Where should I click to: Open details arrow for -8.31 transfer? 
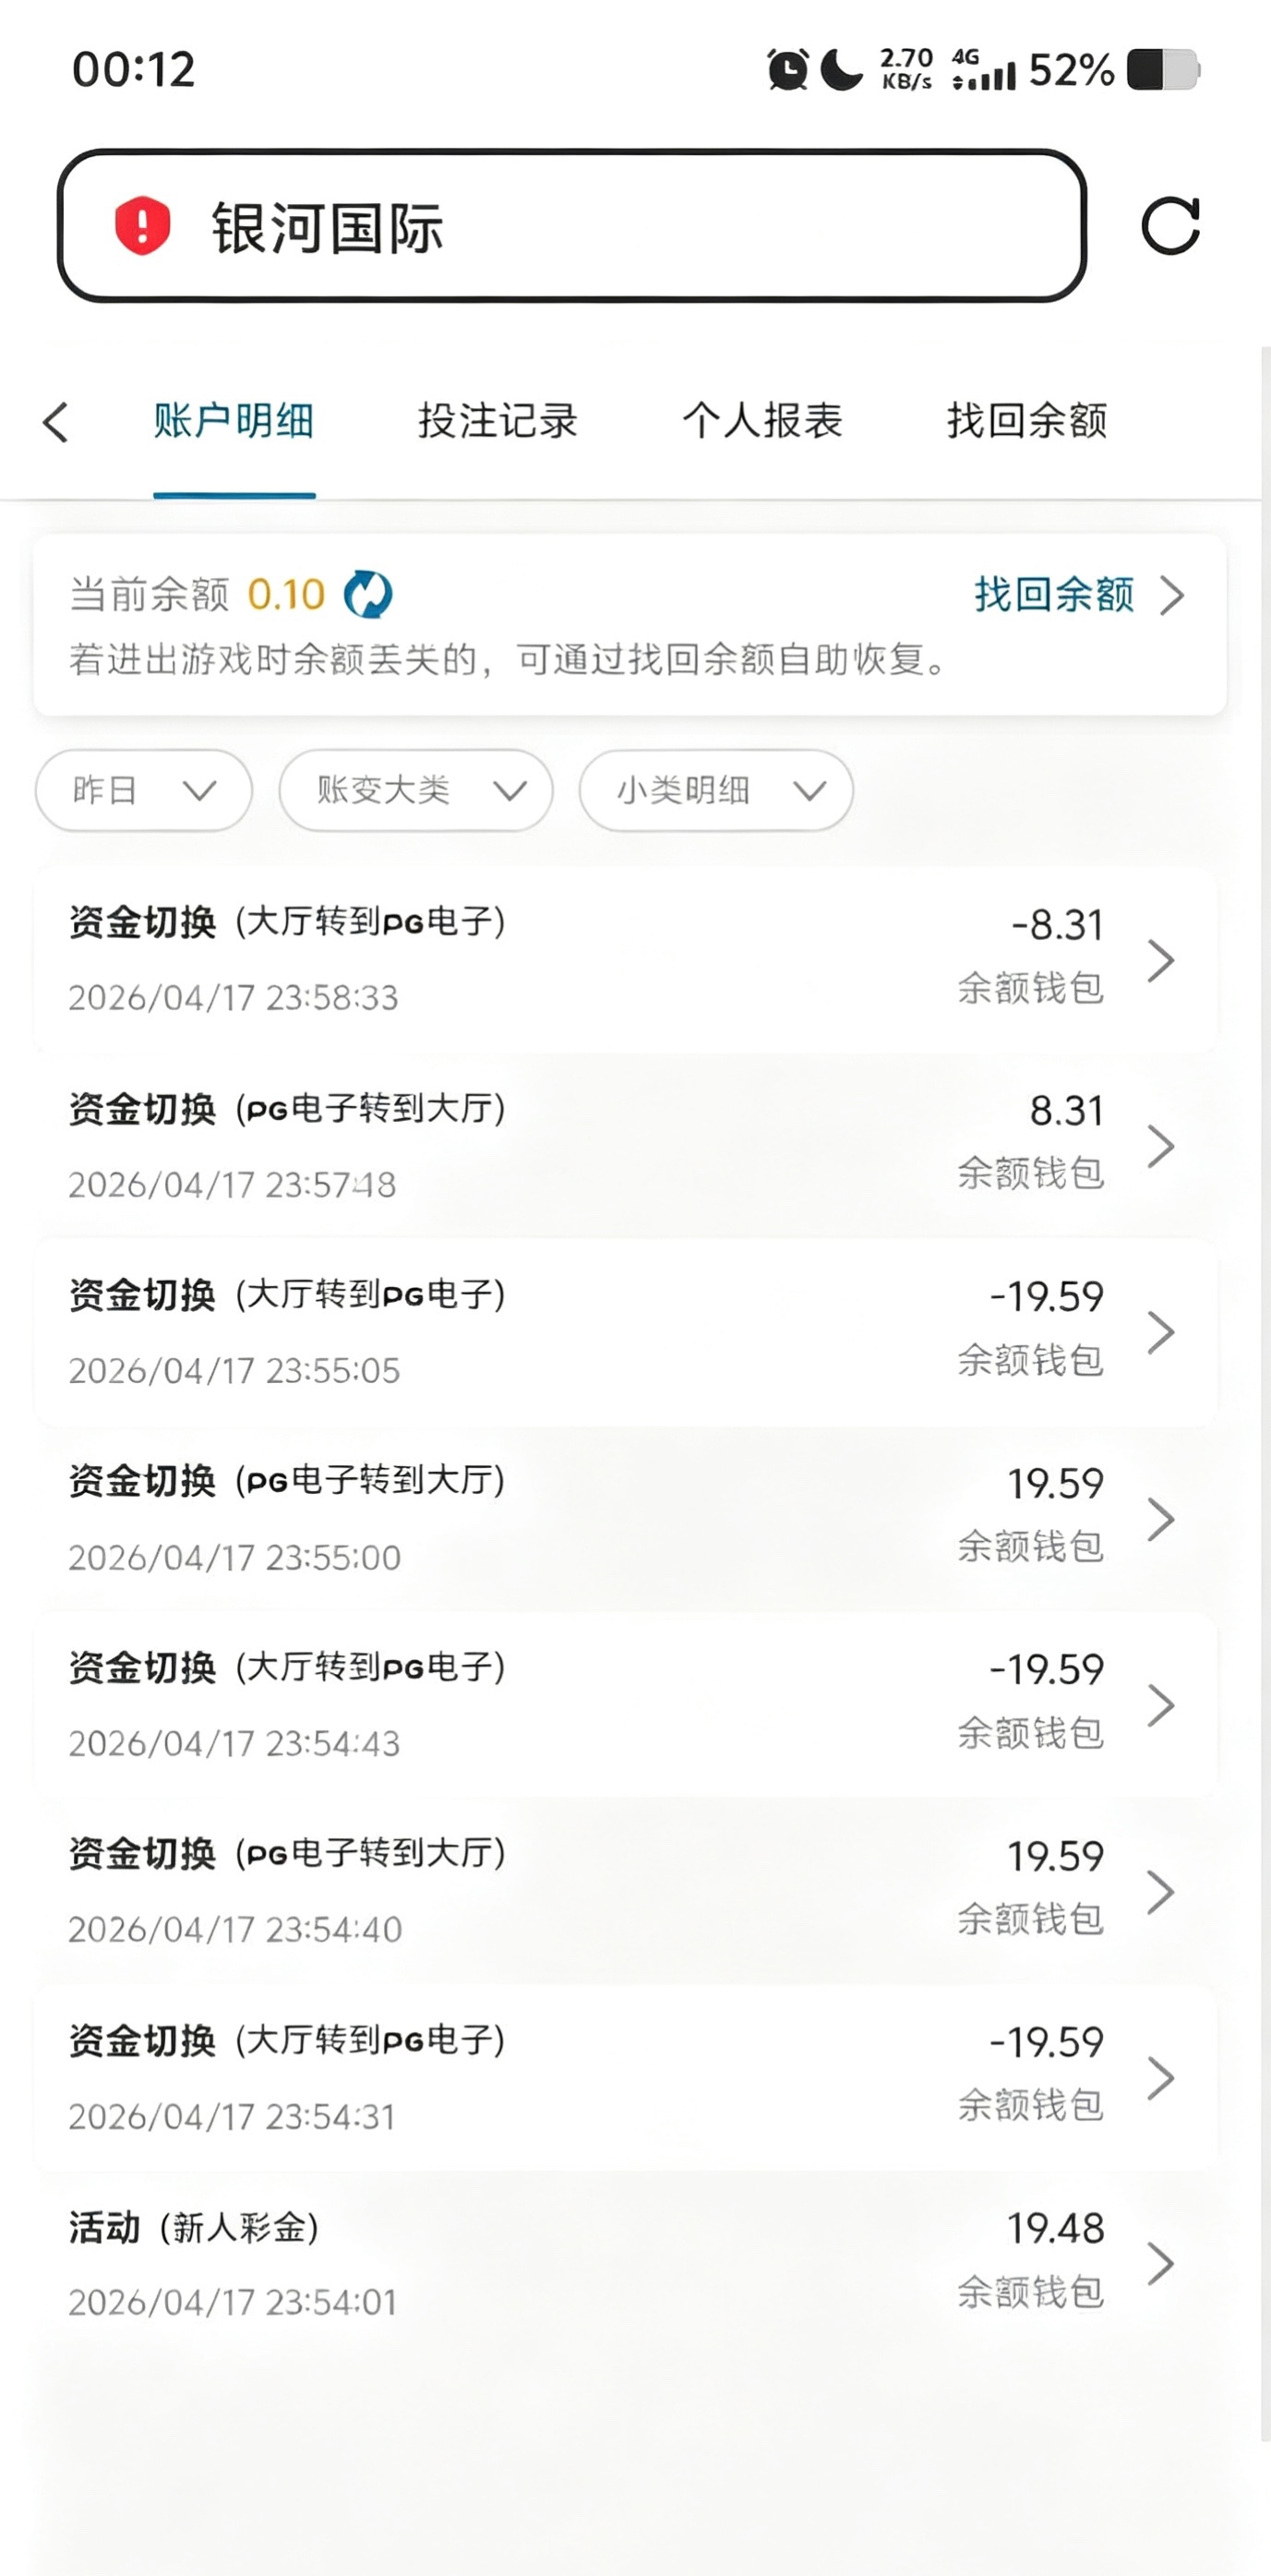1160,961
